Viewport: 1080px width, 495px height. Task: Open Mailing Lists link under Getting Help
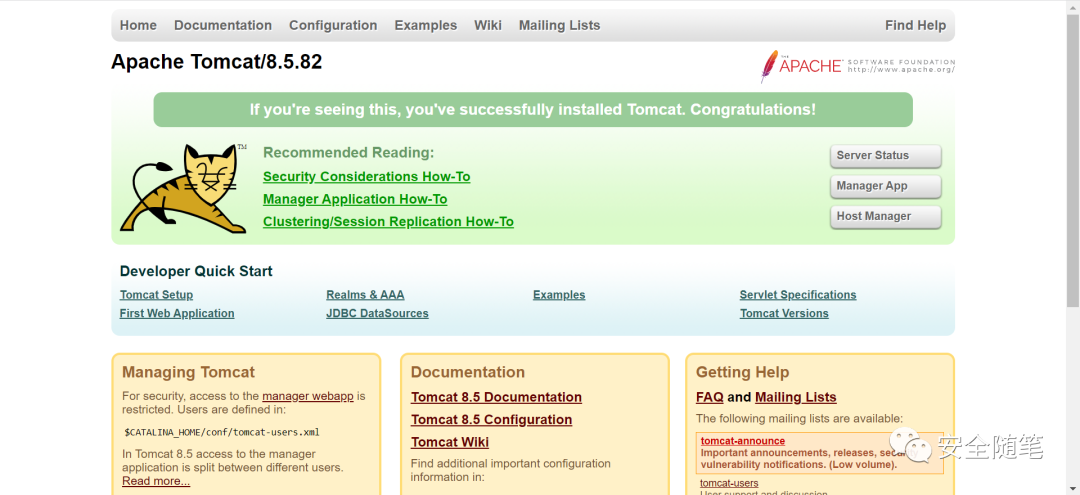(x=796, y=397)
